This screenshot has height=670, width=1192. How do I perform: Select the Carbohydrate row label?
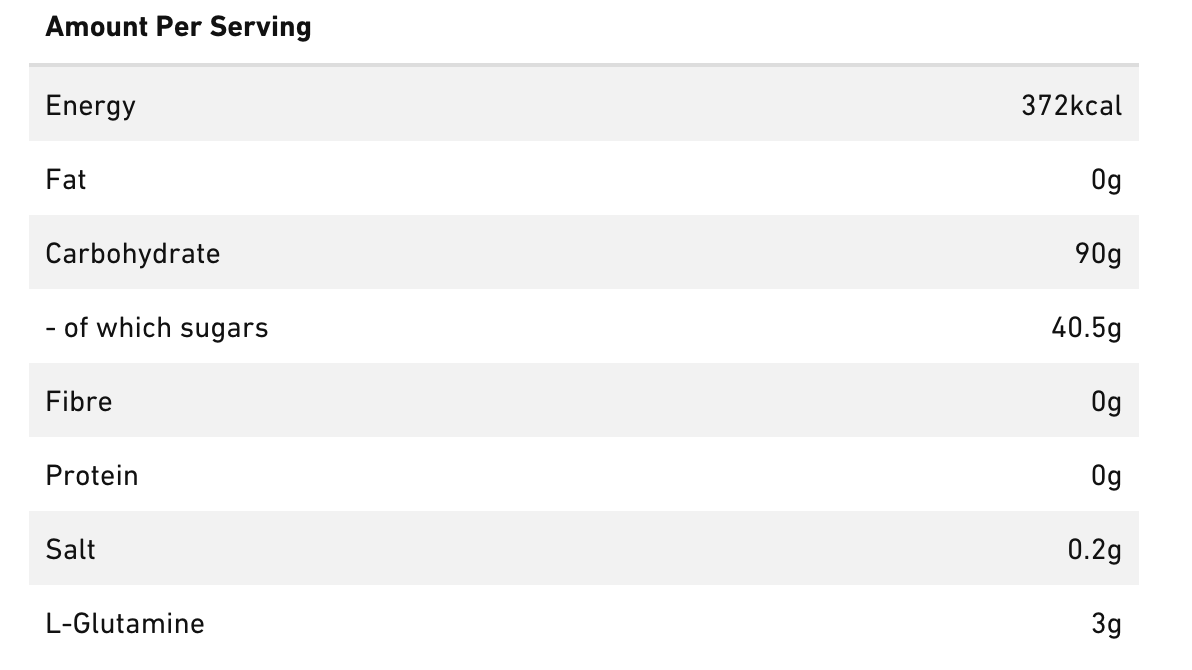tap(133, 254)
